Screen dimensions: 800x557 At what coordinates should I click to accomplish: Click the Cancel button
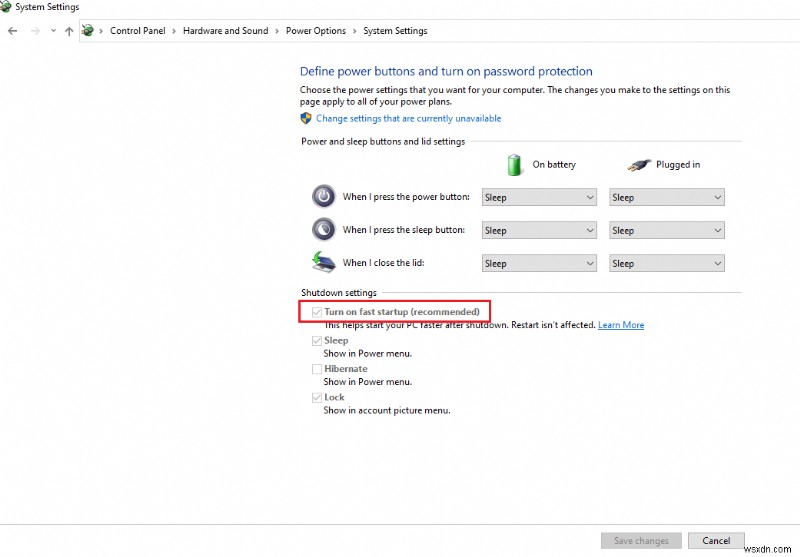click(x=716, y=541)
